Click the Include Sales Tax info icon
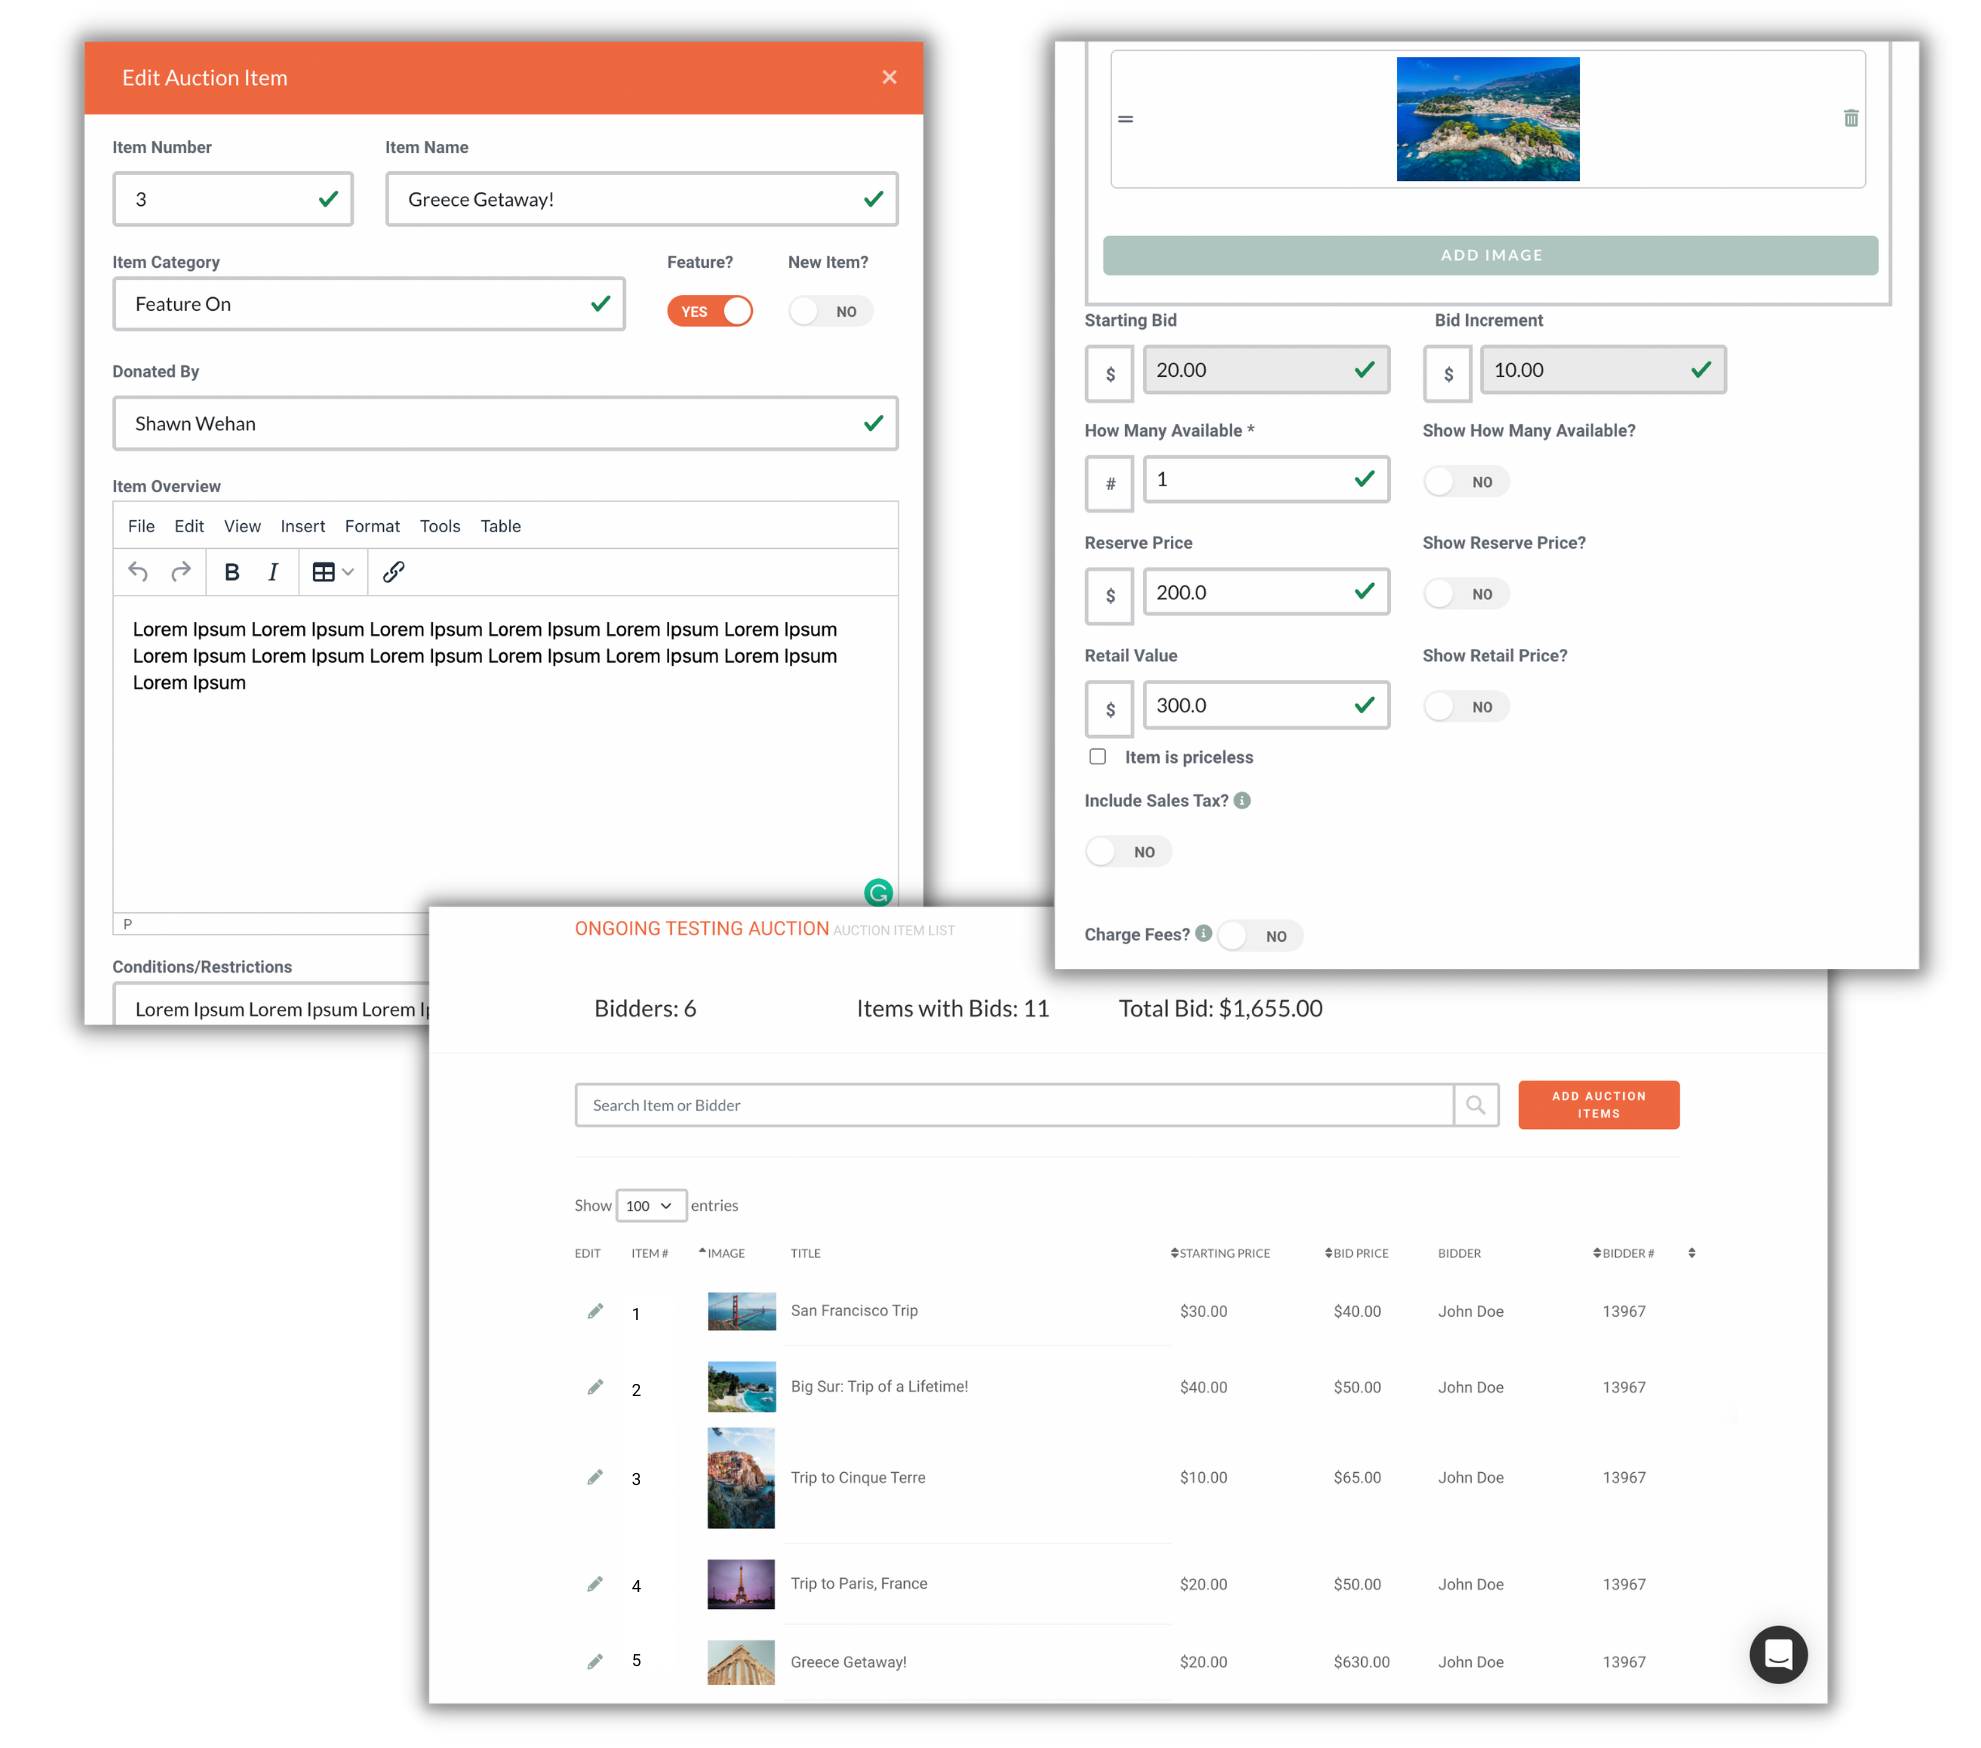 1242,800
